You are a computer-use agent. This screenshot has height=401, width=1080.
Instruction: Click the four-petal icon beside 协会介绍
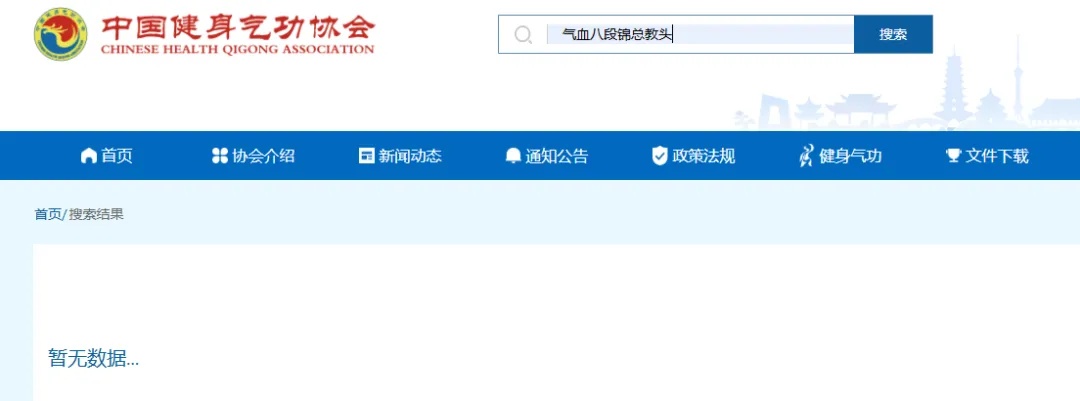(219, 156)
